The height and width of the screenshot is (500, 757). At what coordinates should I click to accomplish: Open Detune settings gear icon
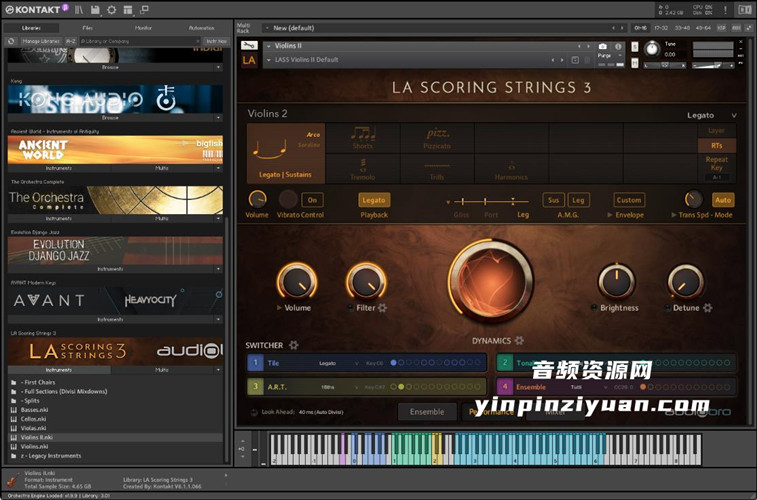coord(708,308)
